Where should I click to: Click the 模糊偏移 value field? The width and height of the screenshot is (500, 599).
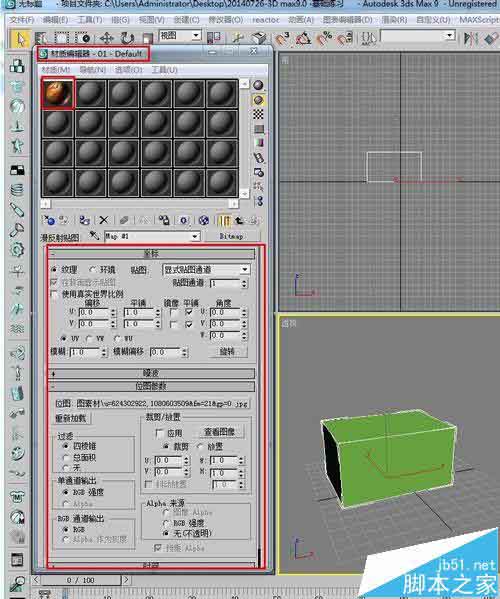[x=165, y=352]
